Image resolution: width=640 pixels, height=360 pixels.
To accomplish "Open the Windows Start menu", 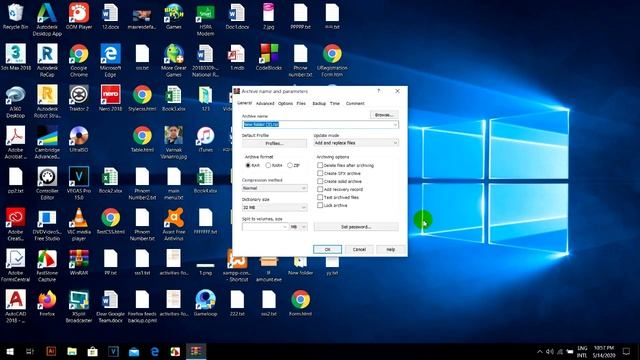I will click(10, 351).
